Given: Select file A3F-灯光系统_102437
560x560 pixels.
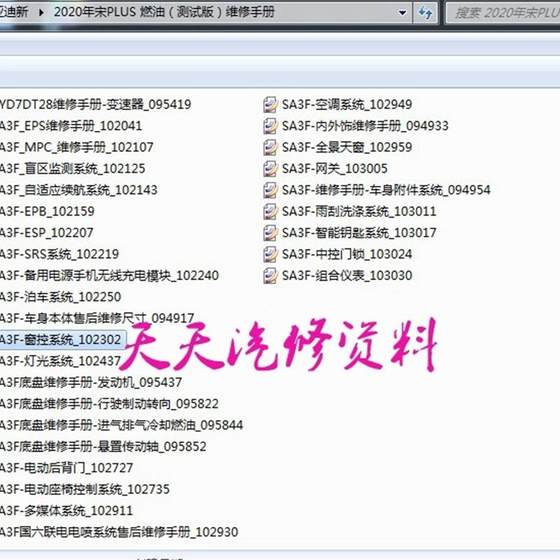Looking at the screenshot, I should point(61,361).
